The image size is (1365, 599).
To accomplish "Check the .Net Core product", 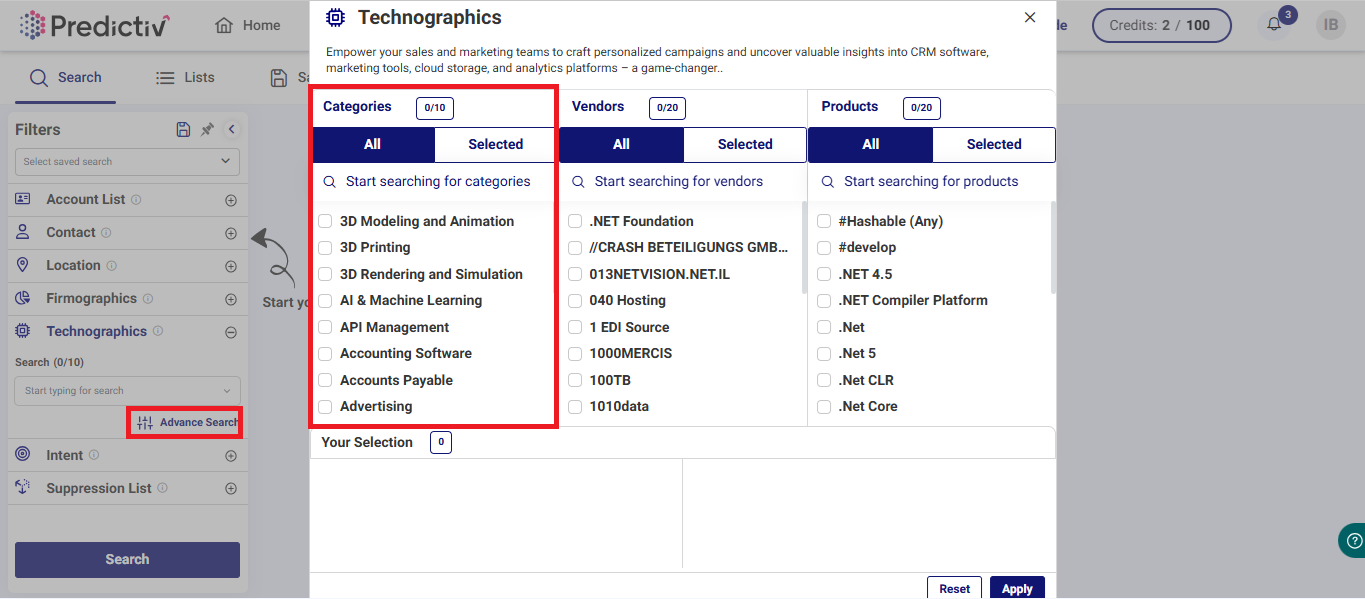I will [824, 406].
